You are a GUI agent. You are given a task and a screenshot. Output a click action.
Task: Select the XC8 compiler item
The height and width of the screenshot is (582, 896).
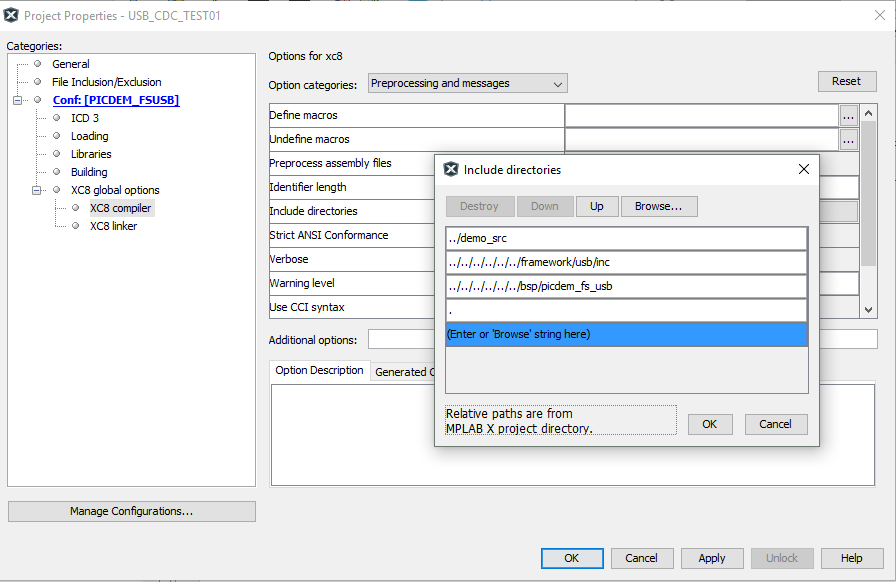coord(121,208)
